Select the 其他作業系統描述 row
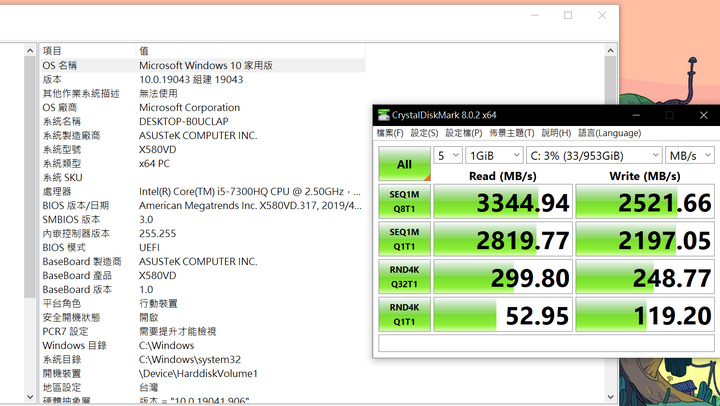 click(202, 93)
